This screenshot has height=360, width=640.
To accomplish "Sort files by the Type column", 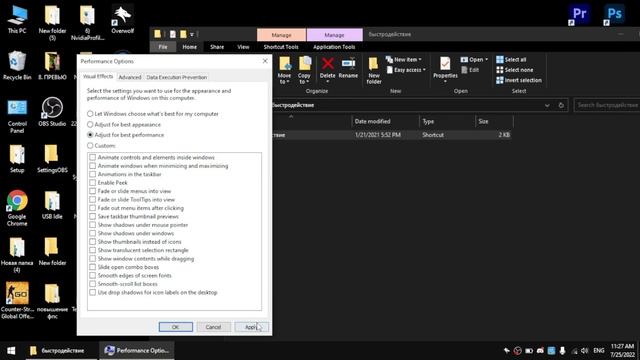I will pyautogui.click(x=447, y=121).
